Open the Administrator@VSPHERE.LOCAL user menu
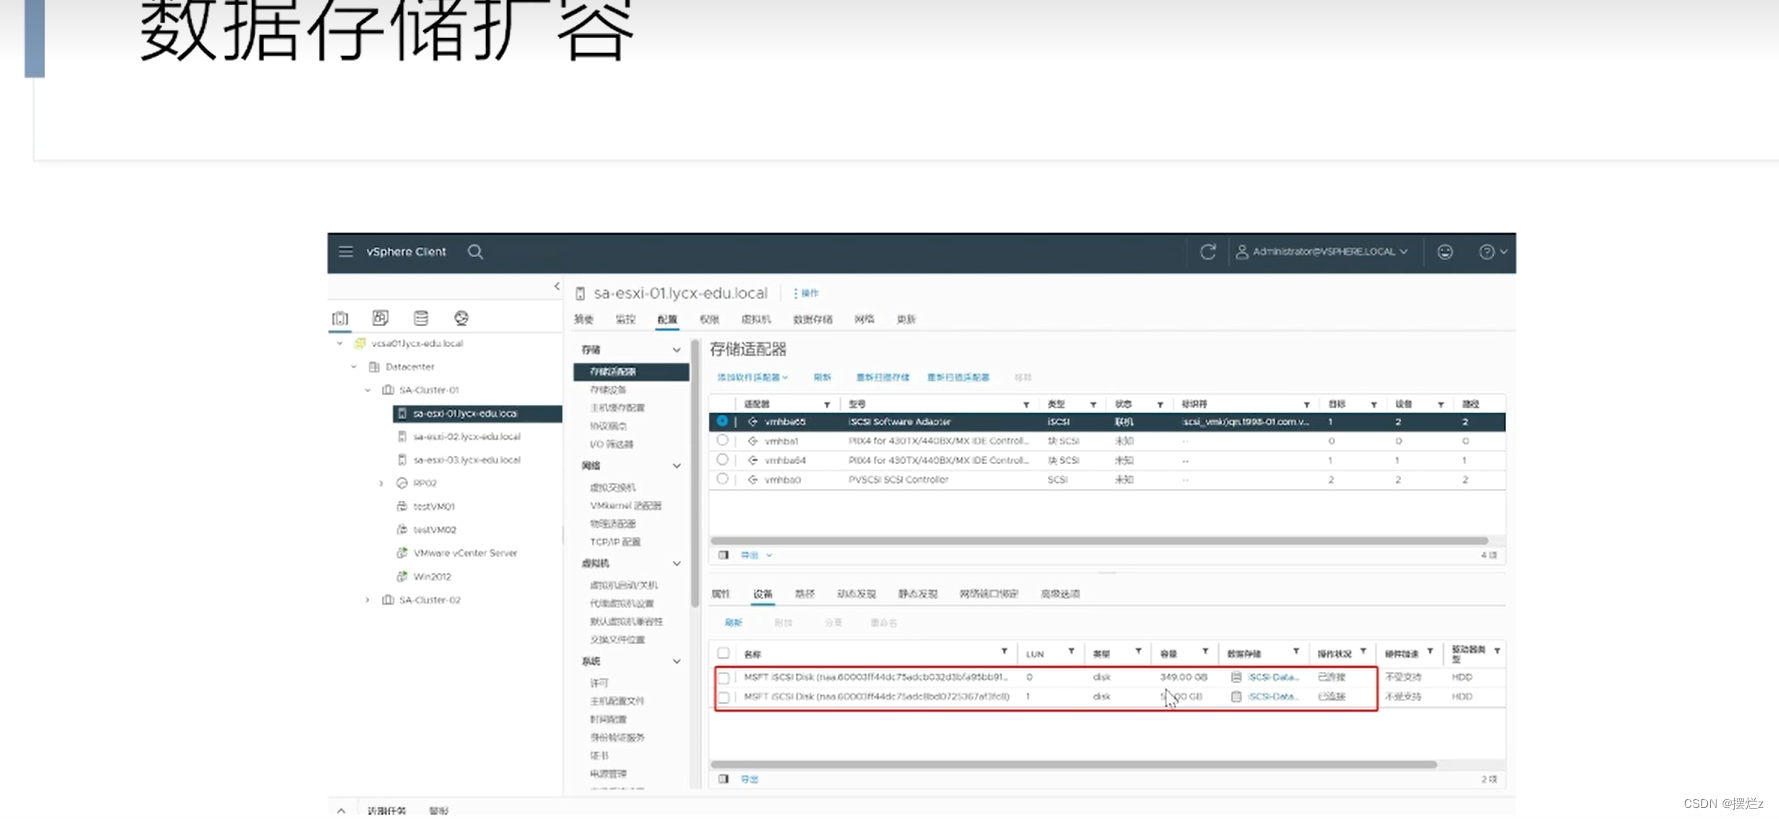 1322,252
